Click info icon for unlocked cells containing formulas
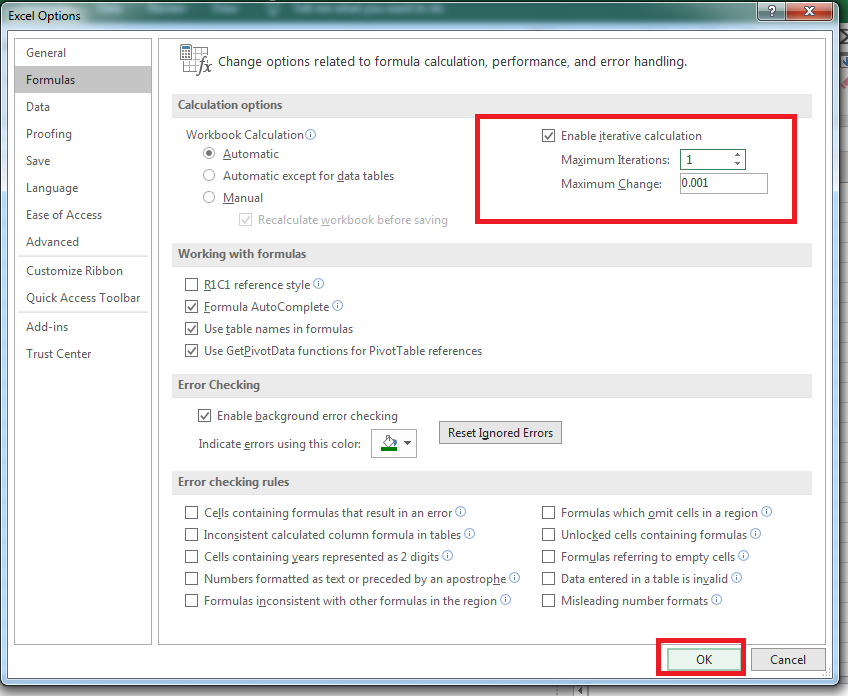Screen dimensions: 848x696 [756, 534]
